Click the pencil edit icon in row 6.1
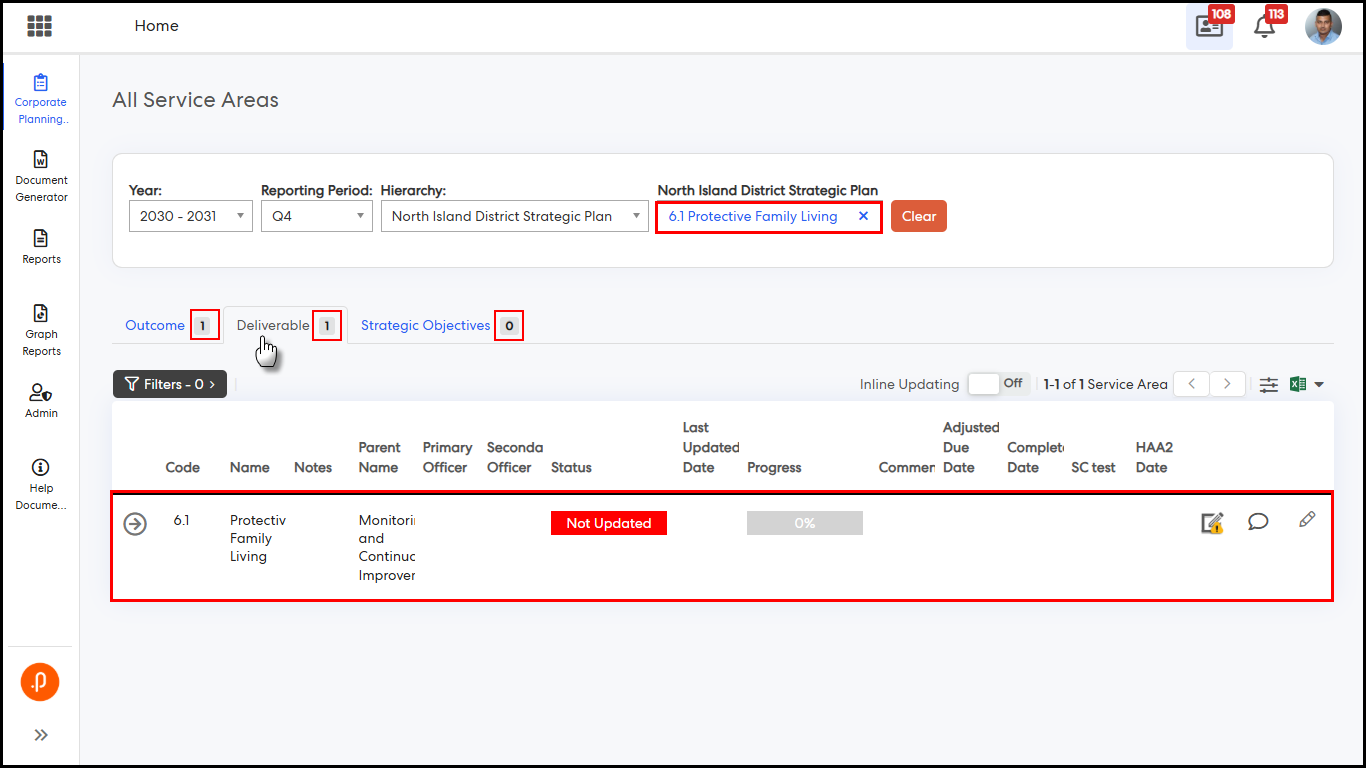 1306,520
